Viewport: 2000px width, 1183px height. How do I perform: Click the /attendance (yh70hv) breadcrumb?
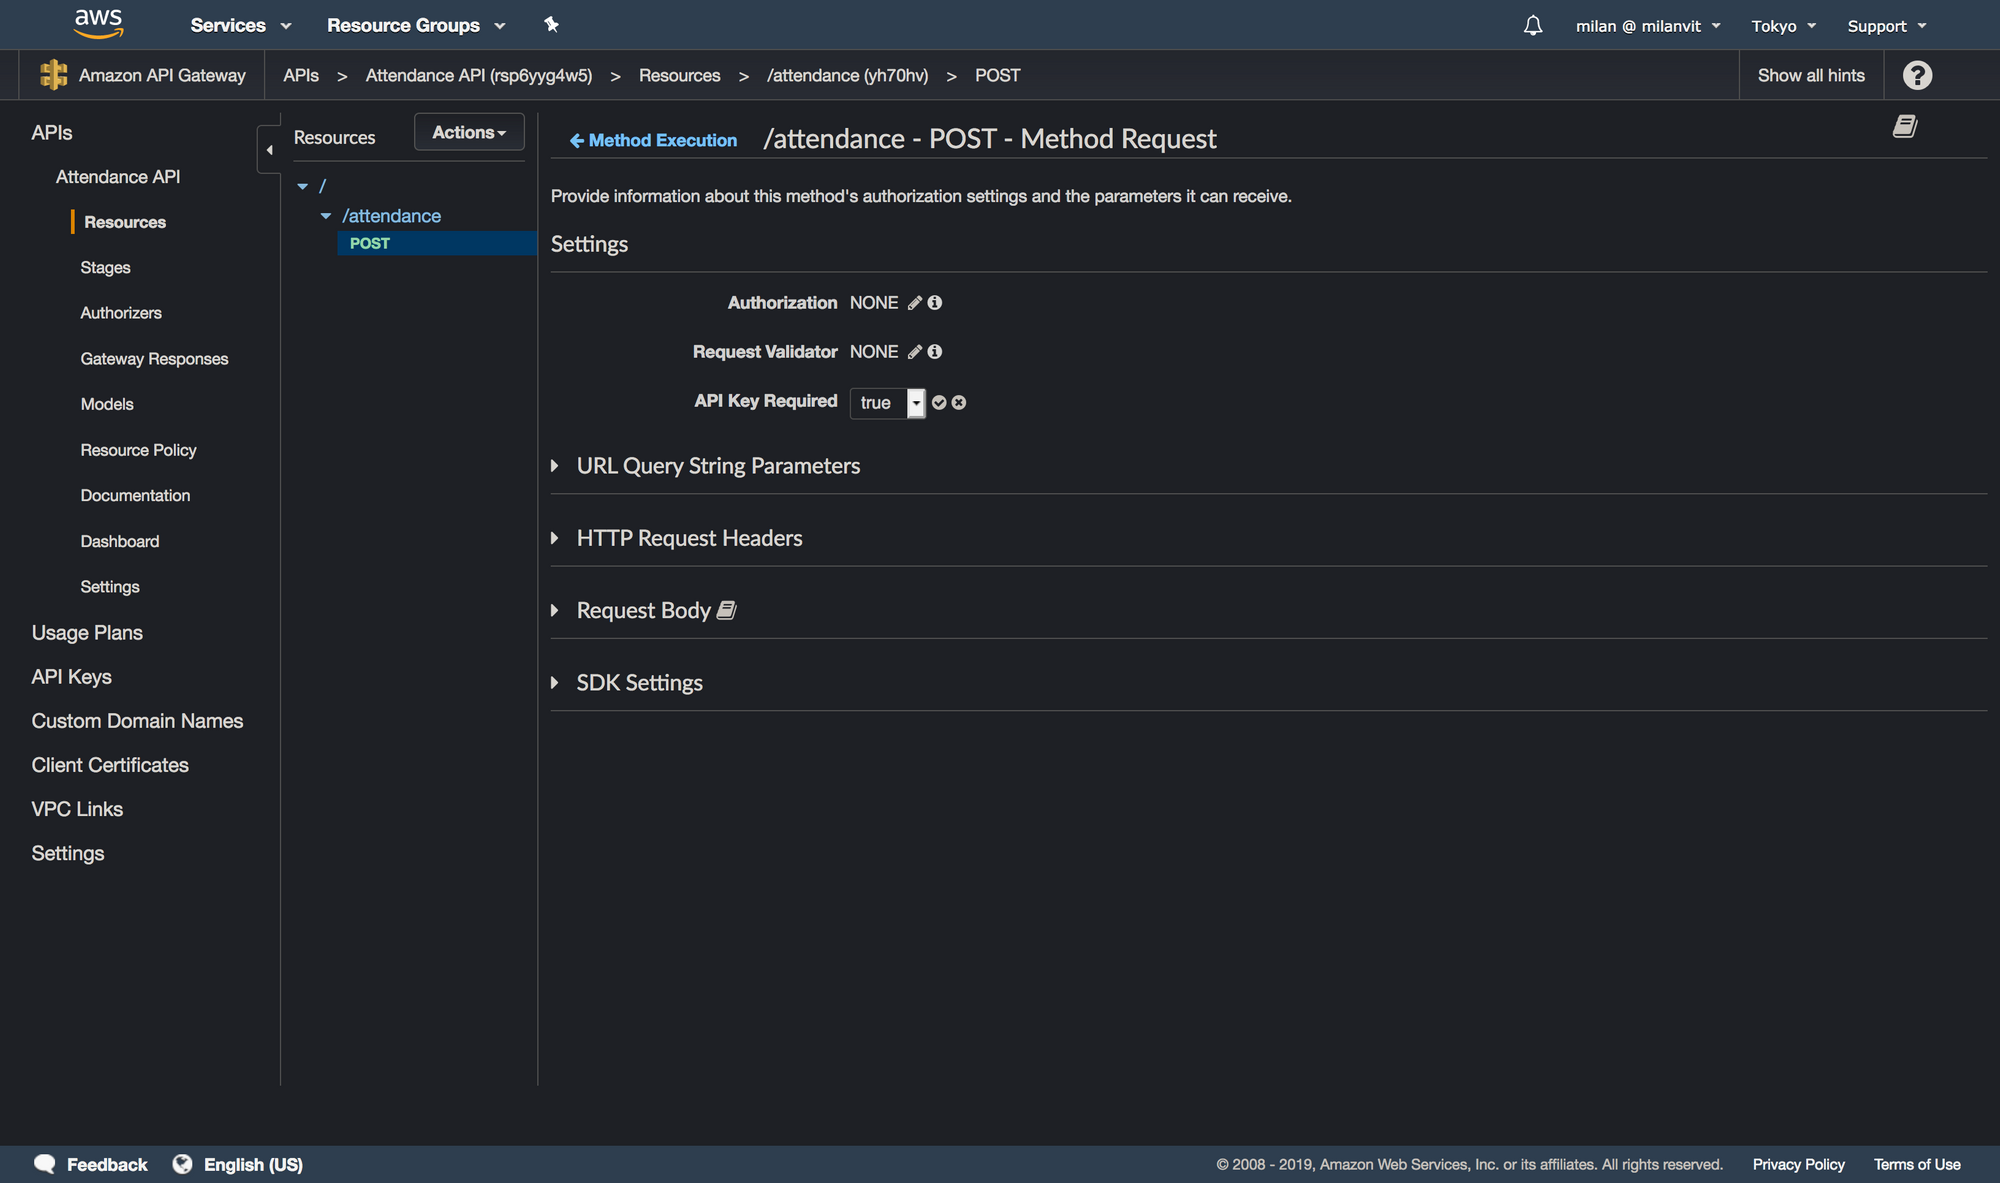(847, 75)
